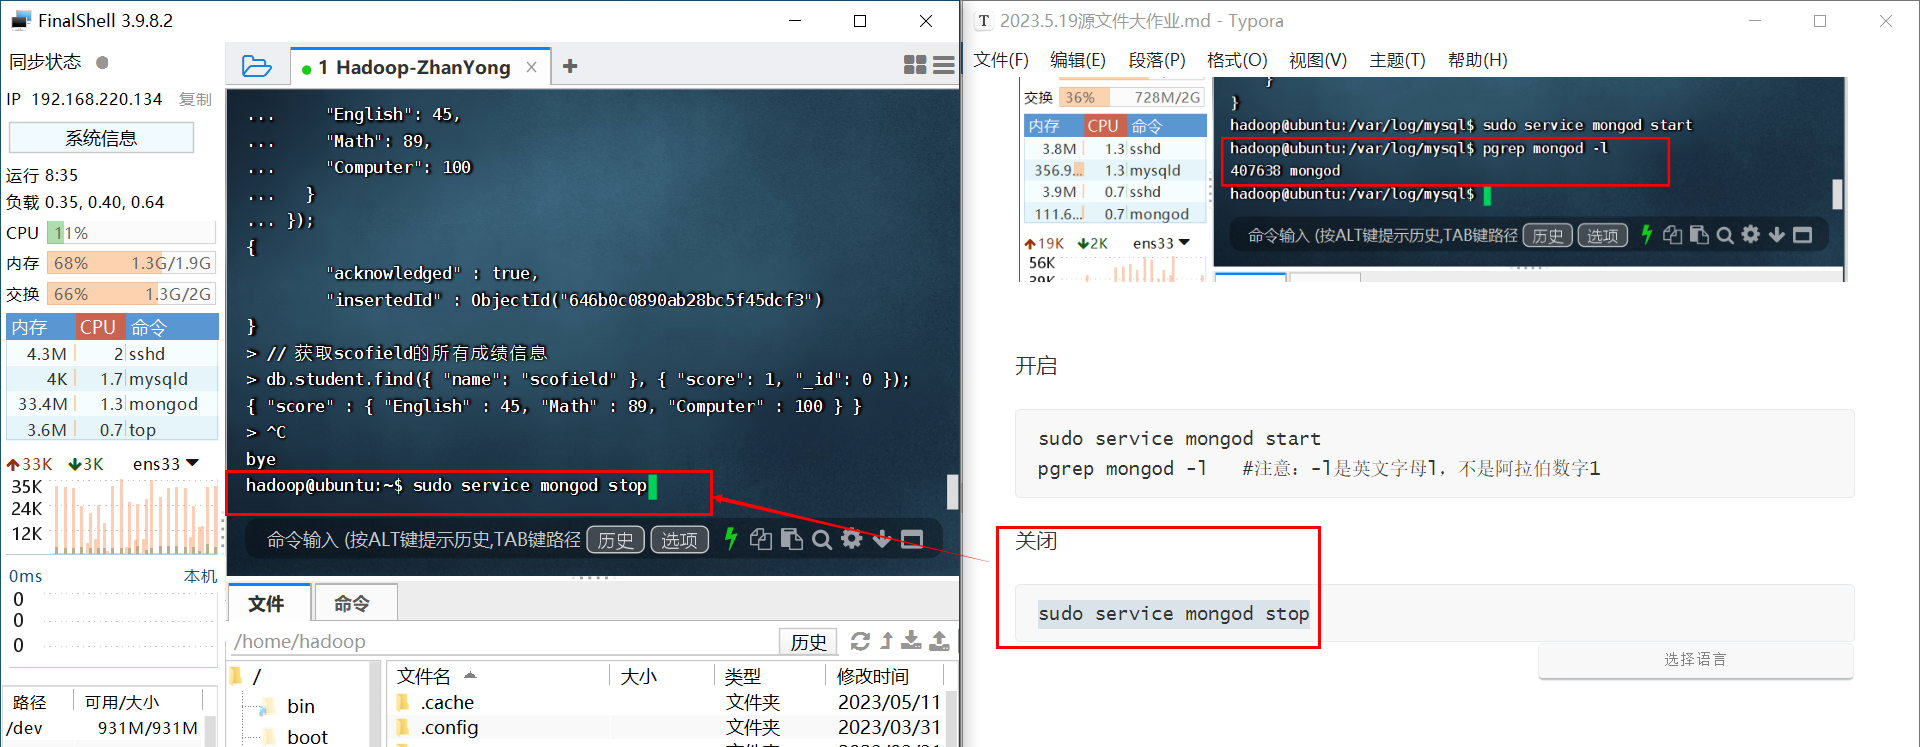The image size is (1920, 747).
Task: Open terminal search magnifier icon in FinalShell
Action: click(x=822, y=540)
